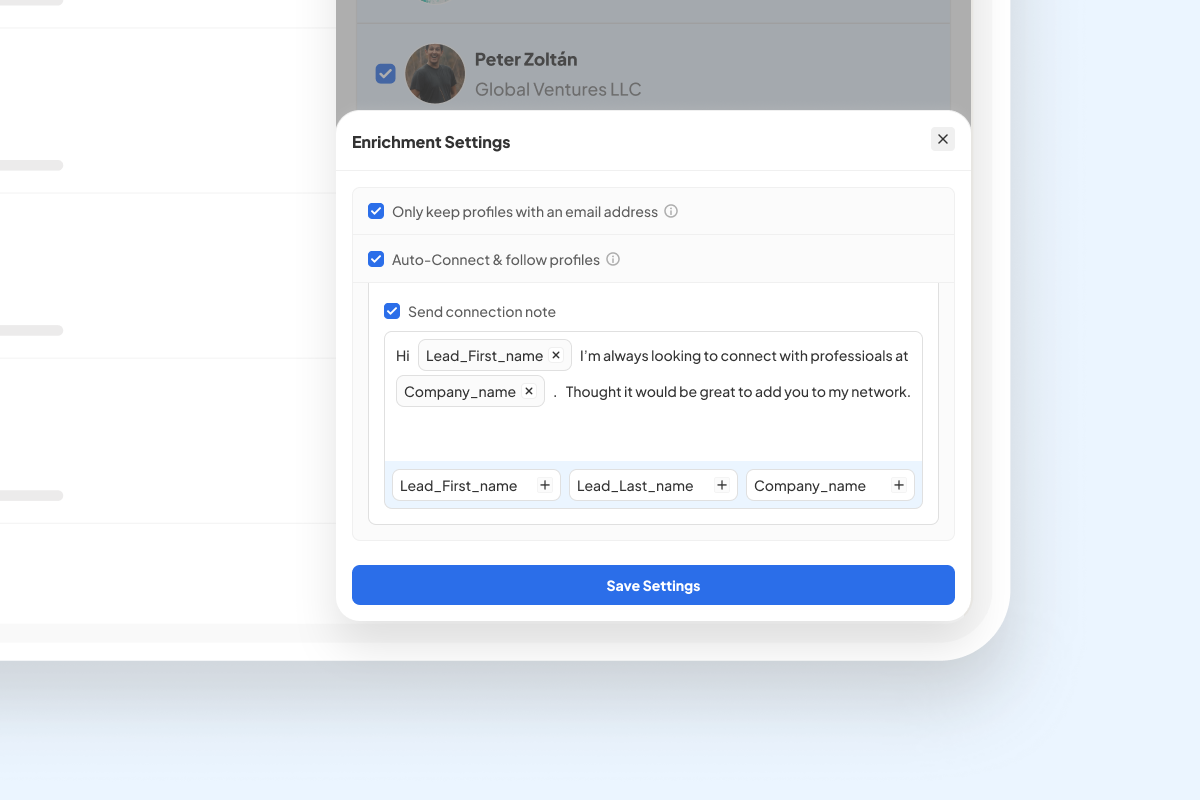
Task: Remove the Lead_First_name token from the note
Action: coord(556,355)
